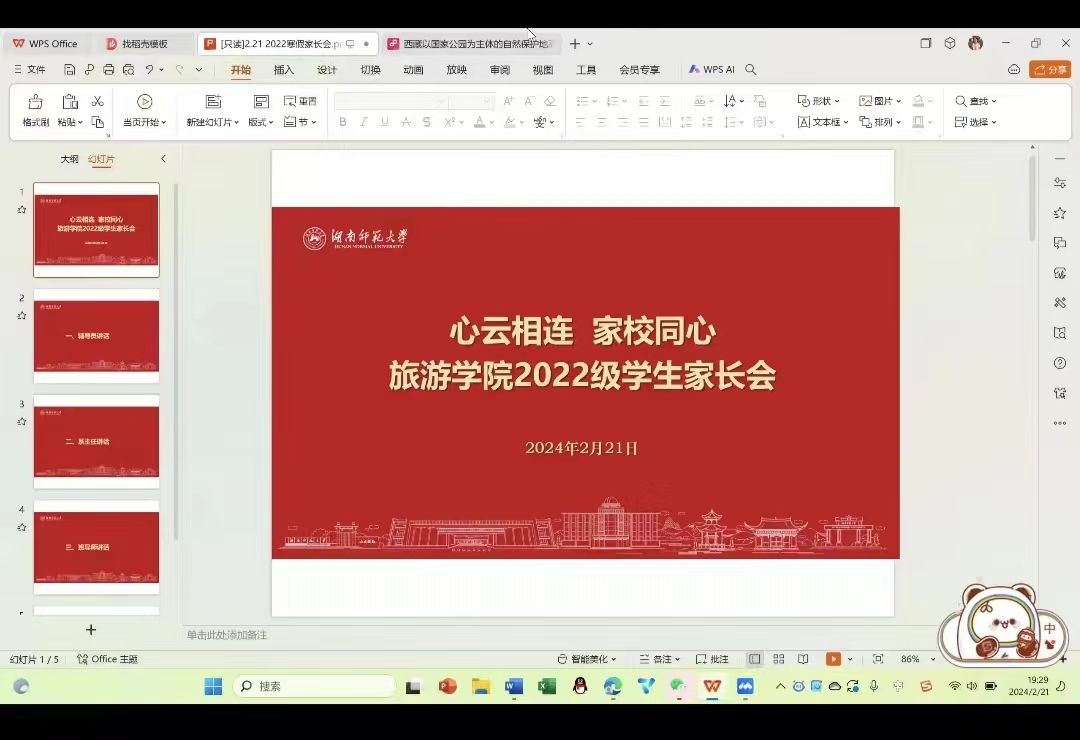
Task: Click the Cut scissors icon
Action: 98,101
